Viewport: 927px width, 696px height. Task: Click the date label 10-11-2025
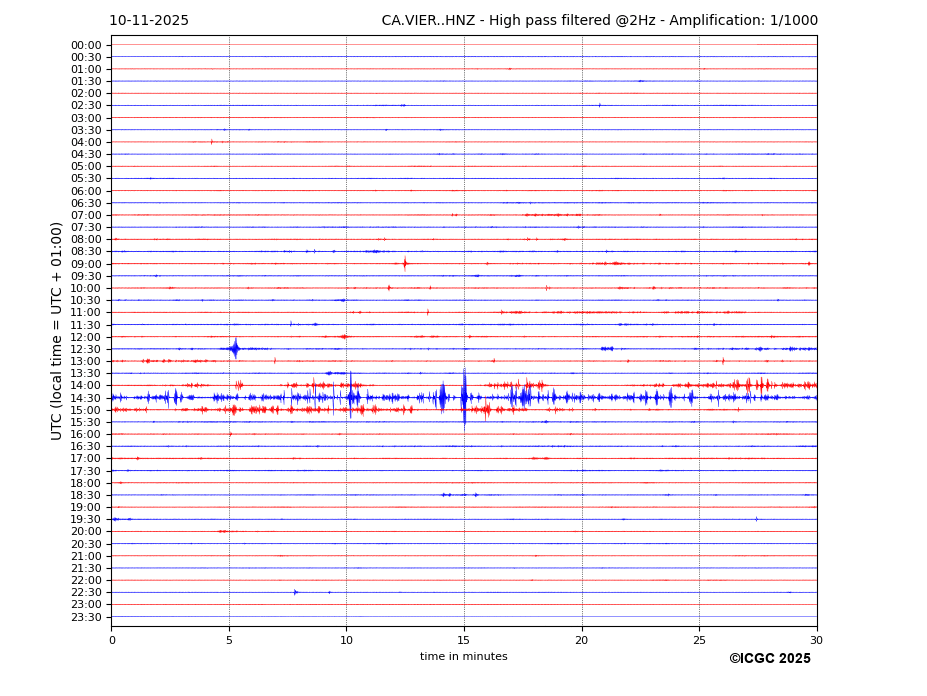click(x=148, y=21)
